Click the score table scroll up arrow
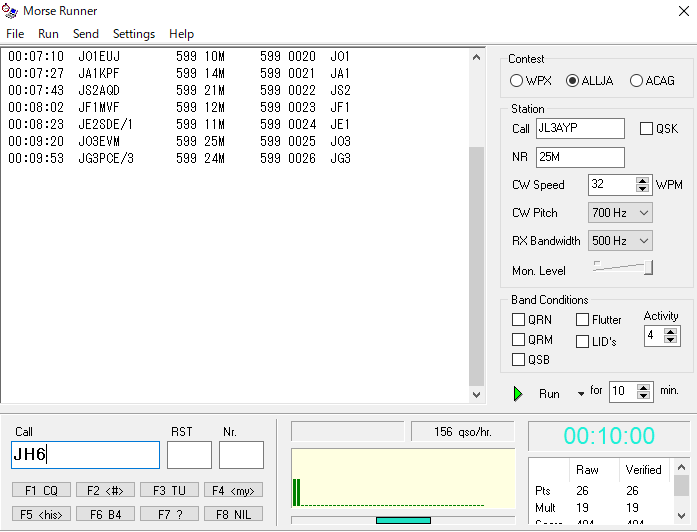 (x=681, y=467)
